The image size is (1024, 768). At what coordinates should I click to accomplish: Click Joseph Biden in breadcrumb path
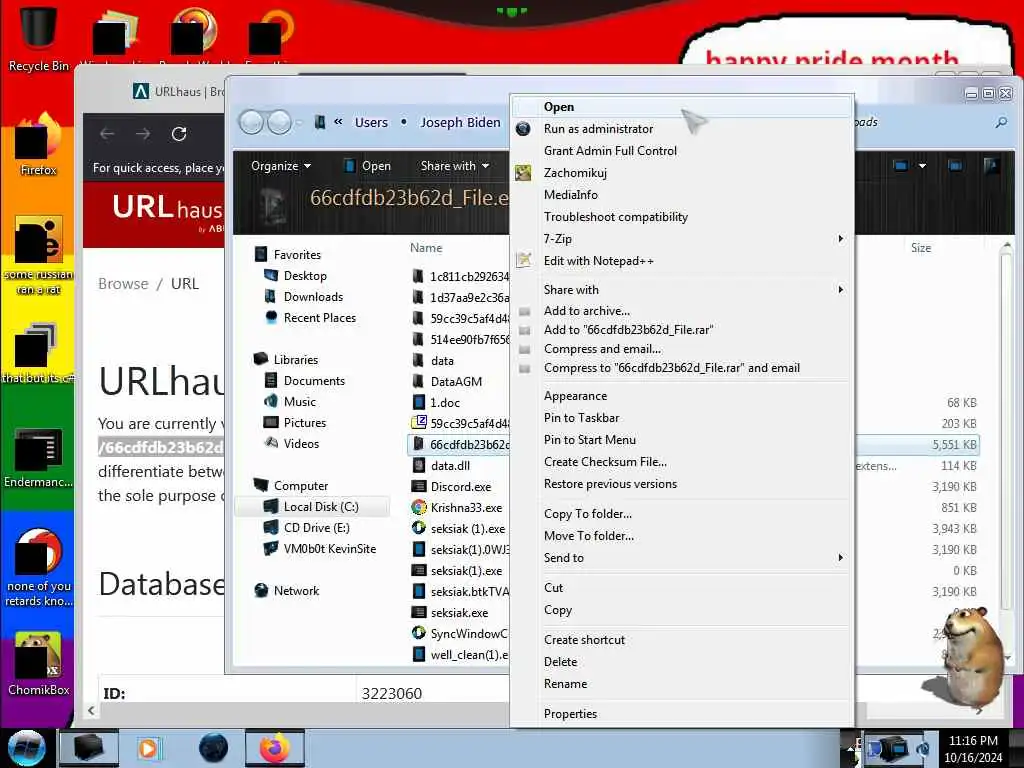(460, 122)
